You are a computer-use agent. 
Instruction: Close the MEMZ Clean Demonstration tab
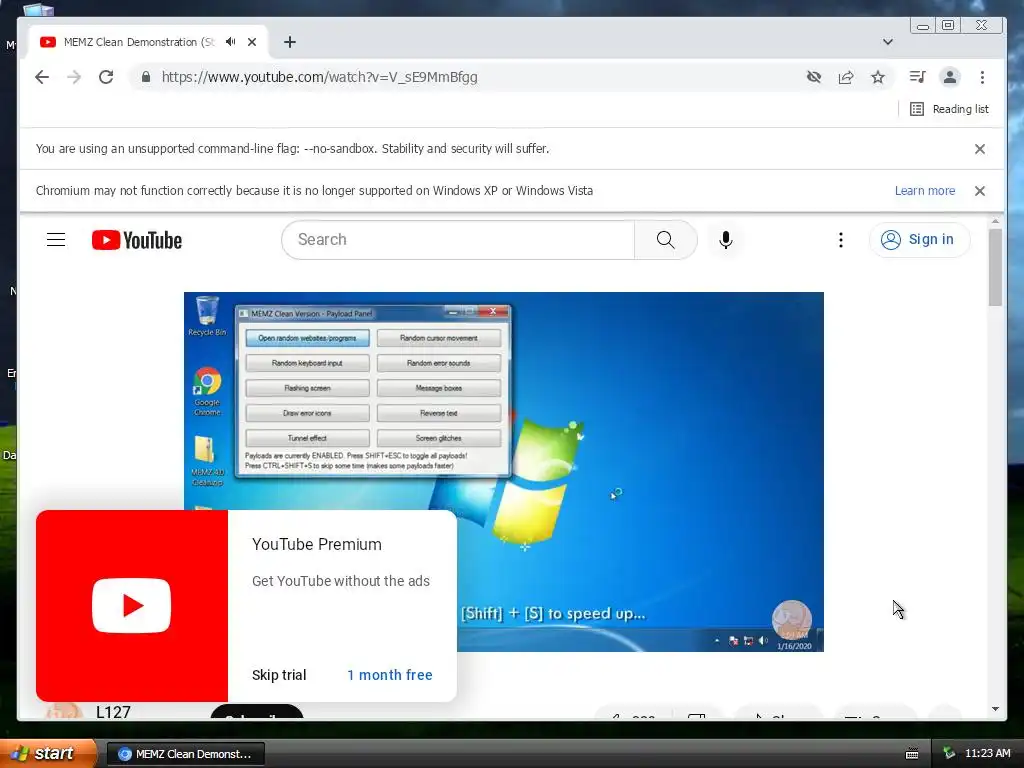[x=252, y=42]
